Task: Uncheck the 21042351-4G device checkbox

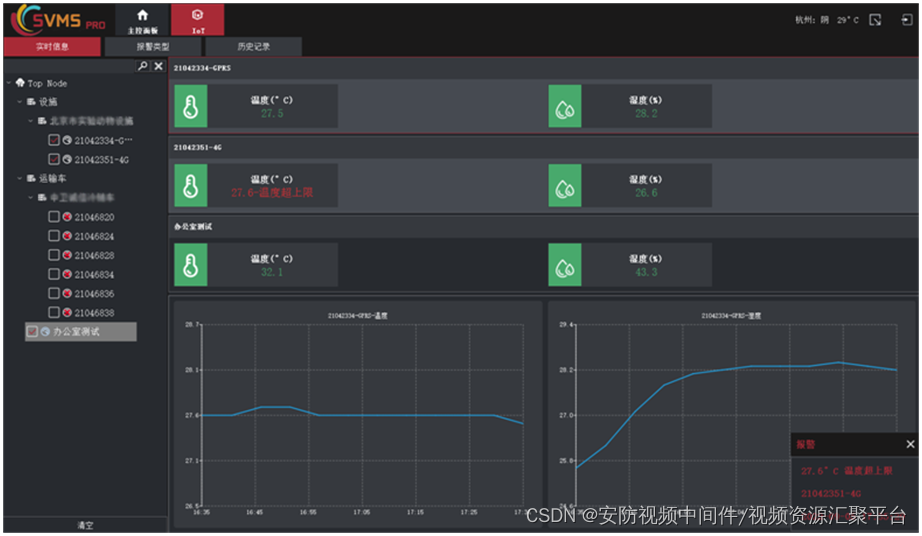Action: (x=54, y=159)
